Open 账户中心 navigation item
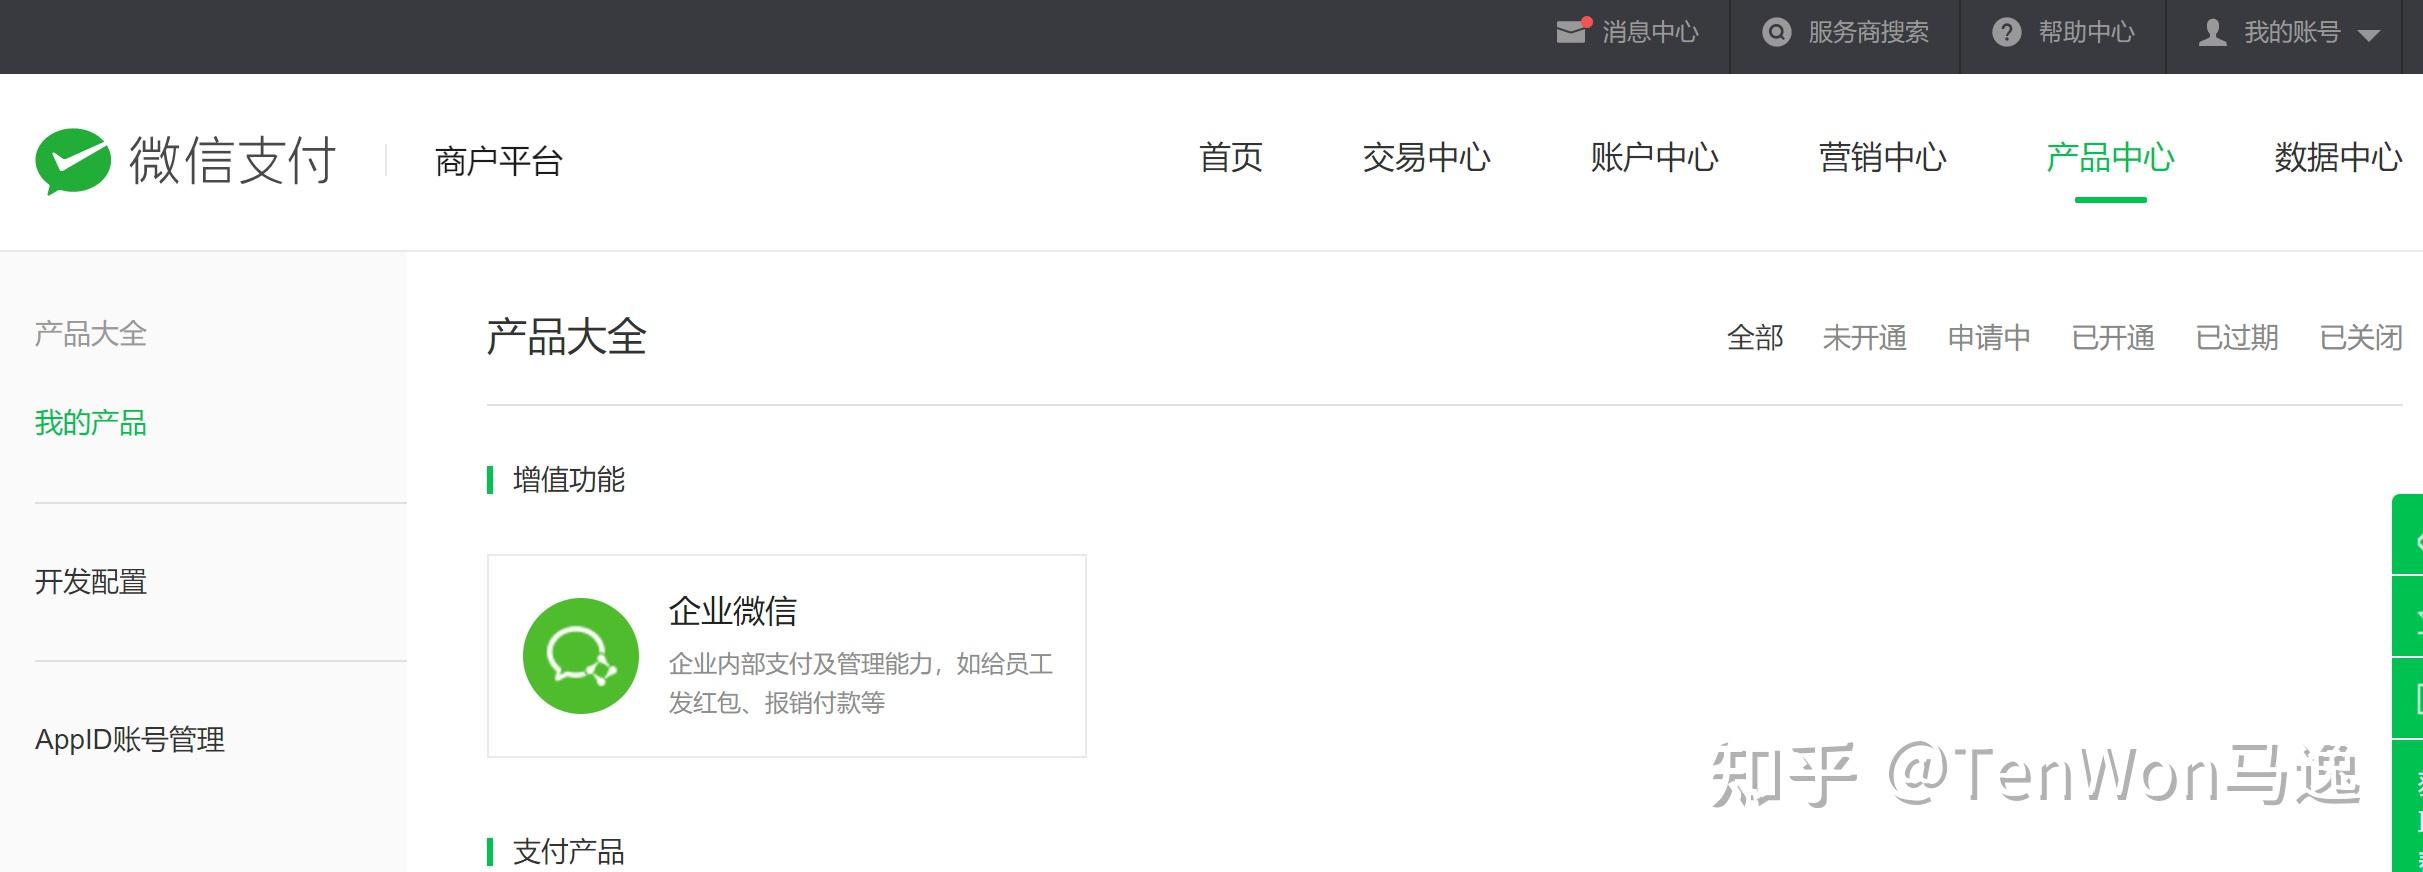Screen dimensions: 2423x872 point(1654,158)
